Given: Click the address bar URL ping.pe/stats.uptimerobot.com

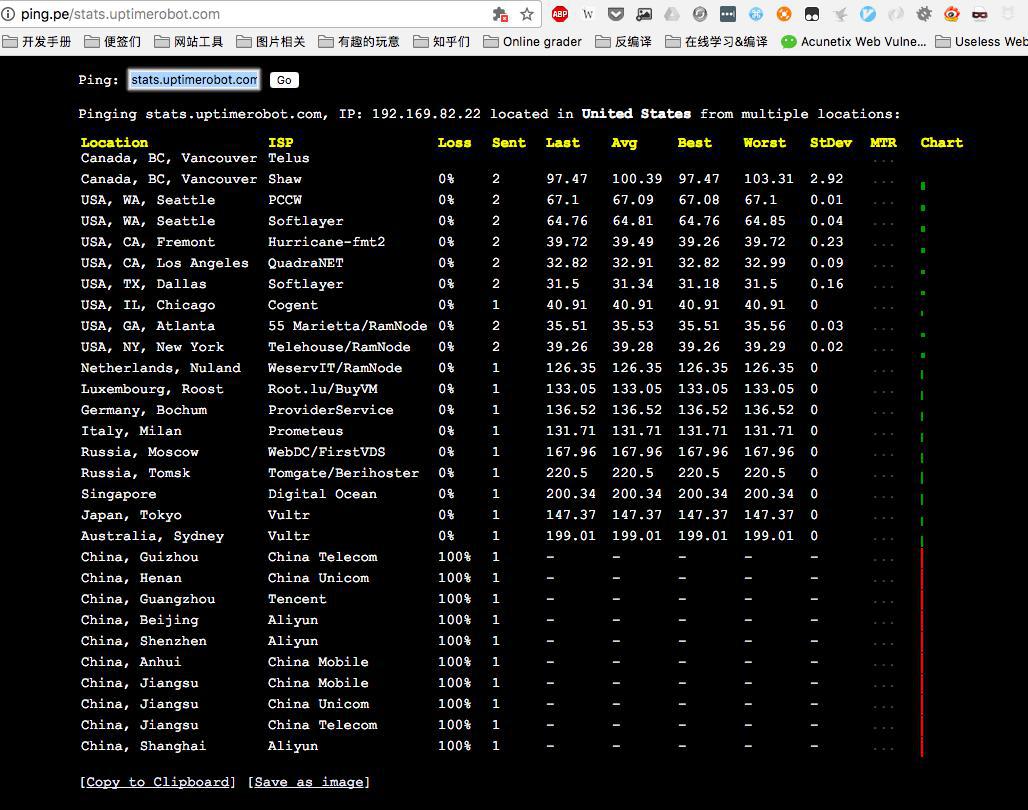Looking at the screenshot, I should pos(120,14).
